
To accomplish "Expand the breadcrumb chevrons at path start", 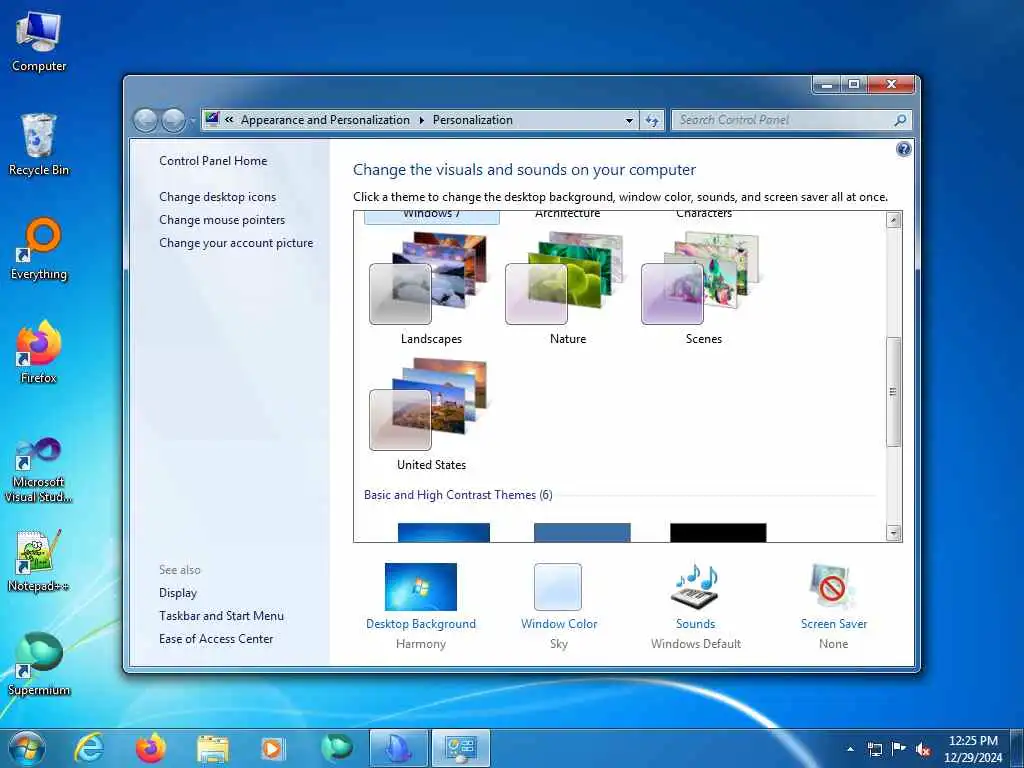I will (x=229, y=120).
